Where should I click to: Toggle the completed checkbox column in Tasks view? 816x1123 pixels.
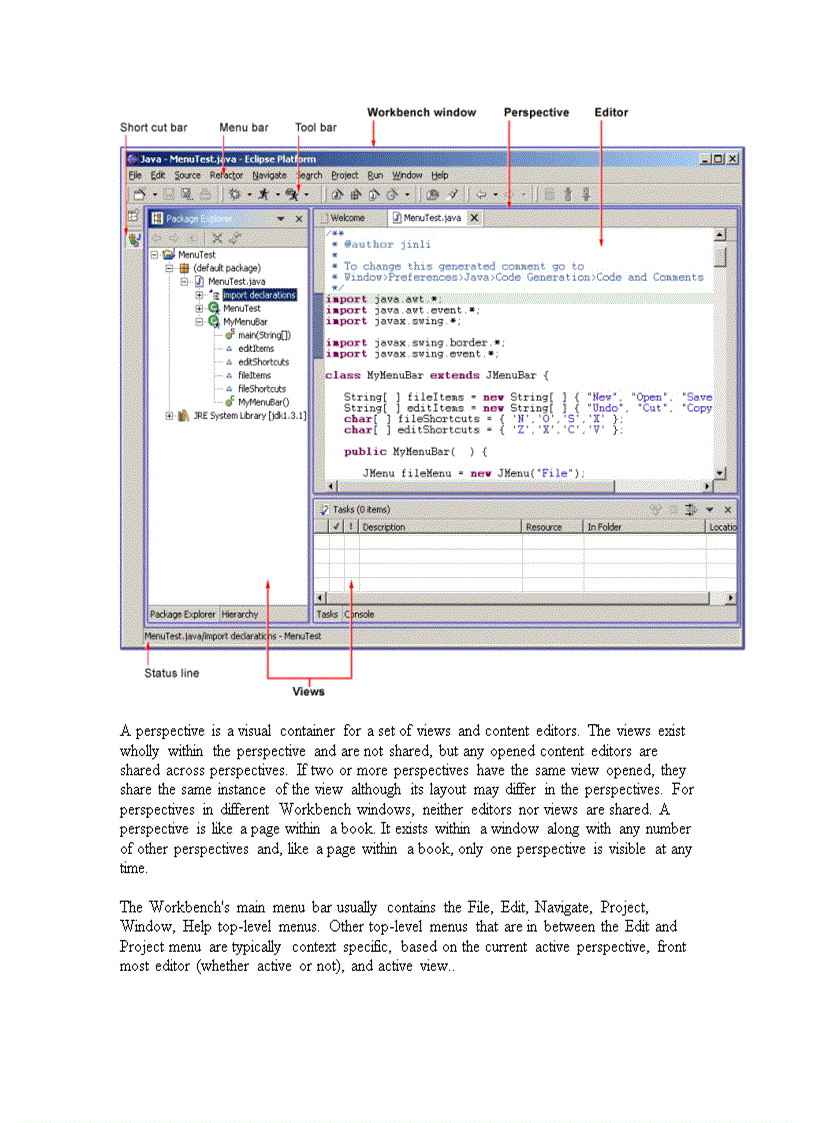(x=335, y=527)
